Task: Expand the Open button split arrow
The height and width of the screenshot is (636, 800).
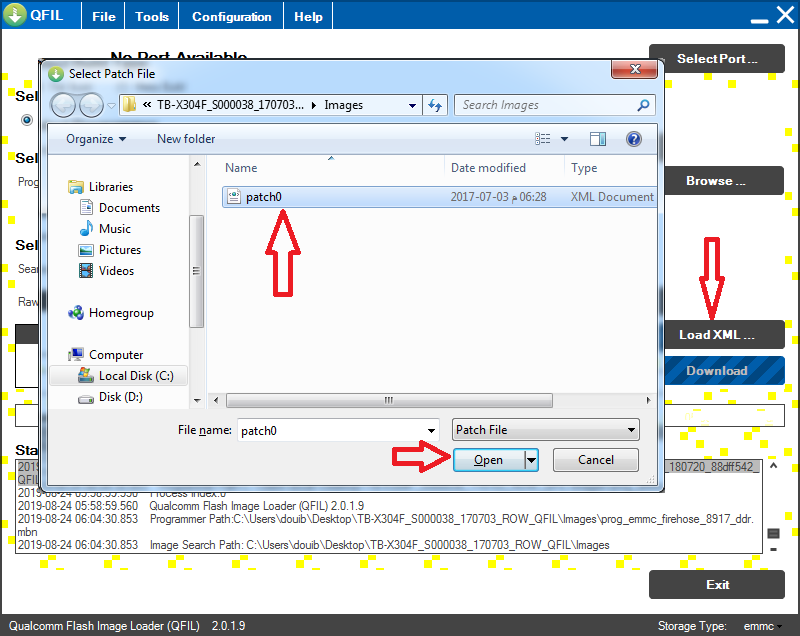Action: click(530, 460)
